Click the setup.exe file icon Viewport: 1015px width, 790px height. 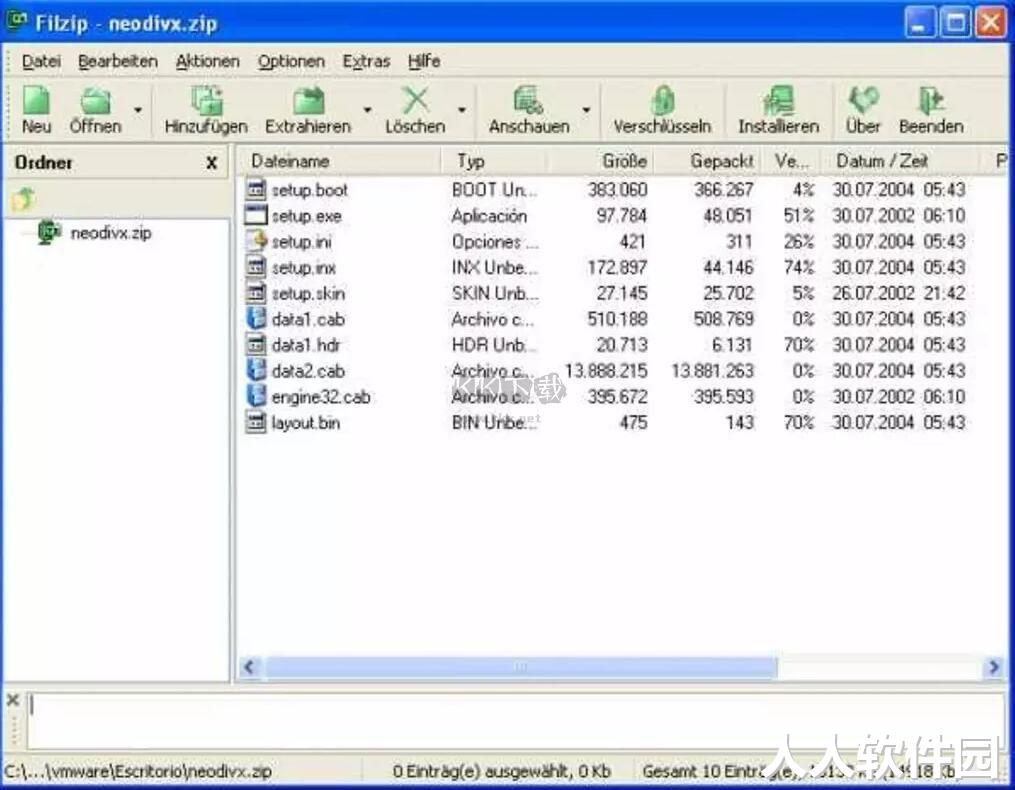pos(256,216)
